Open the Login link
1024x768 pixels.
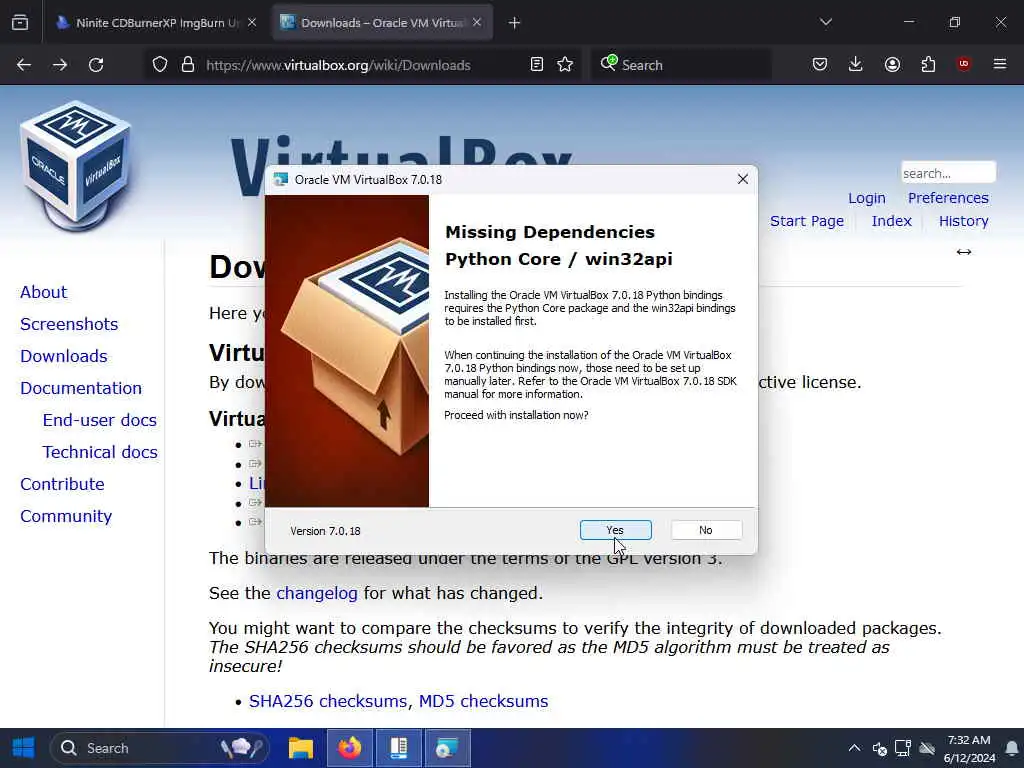[x=867, y=198]
